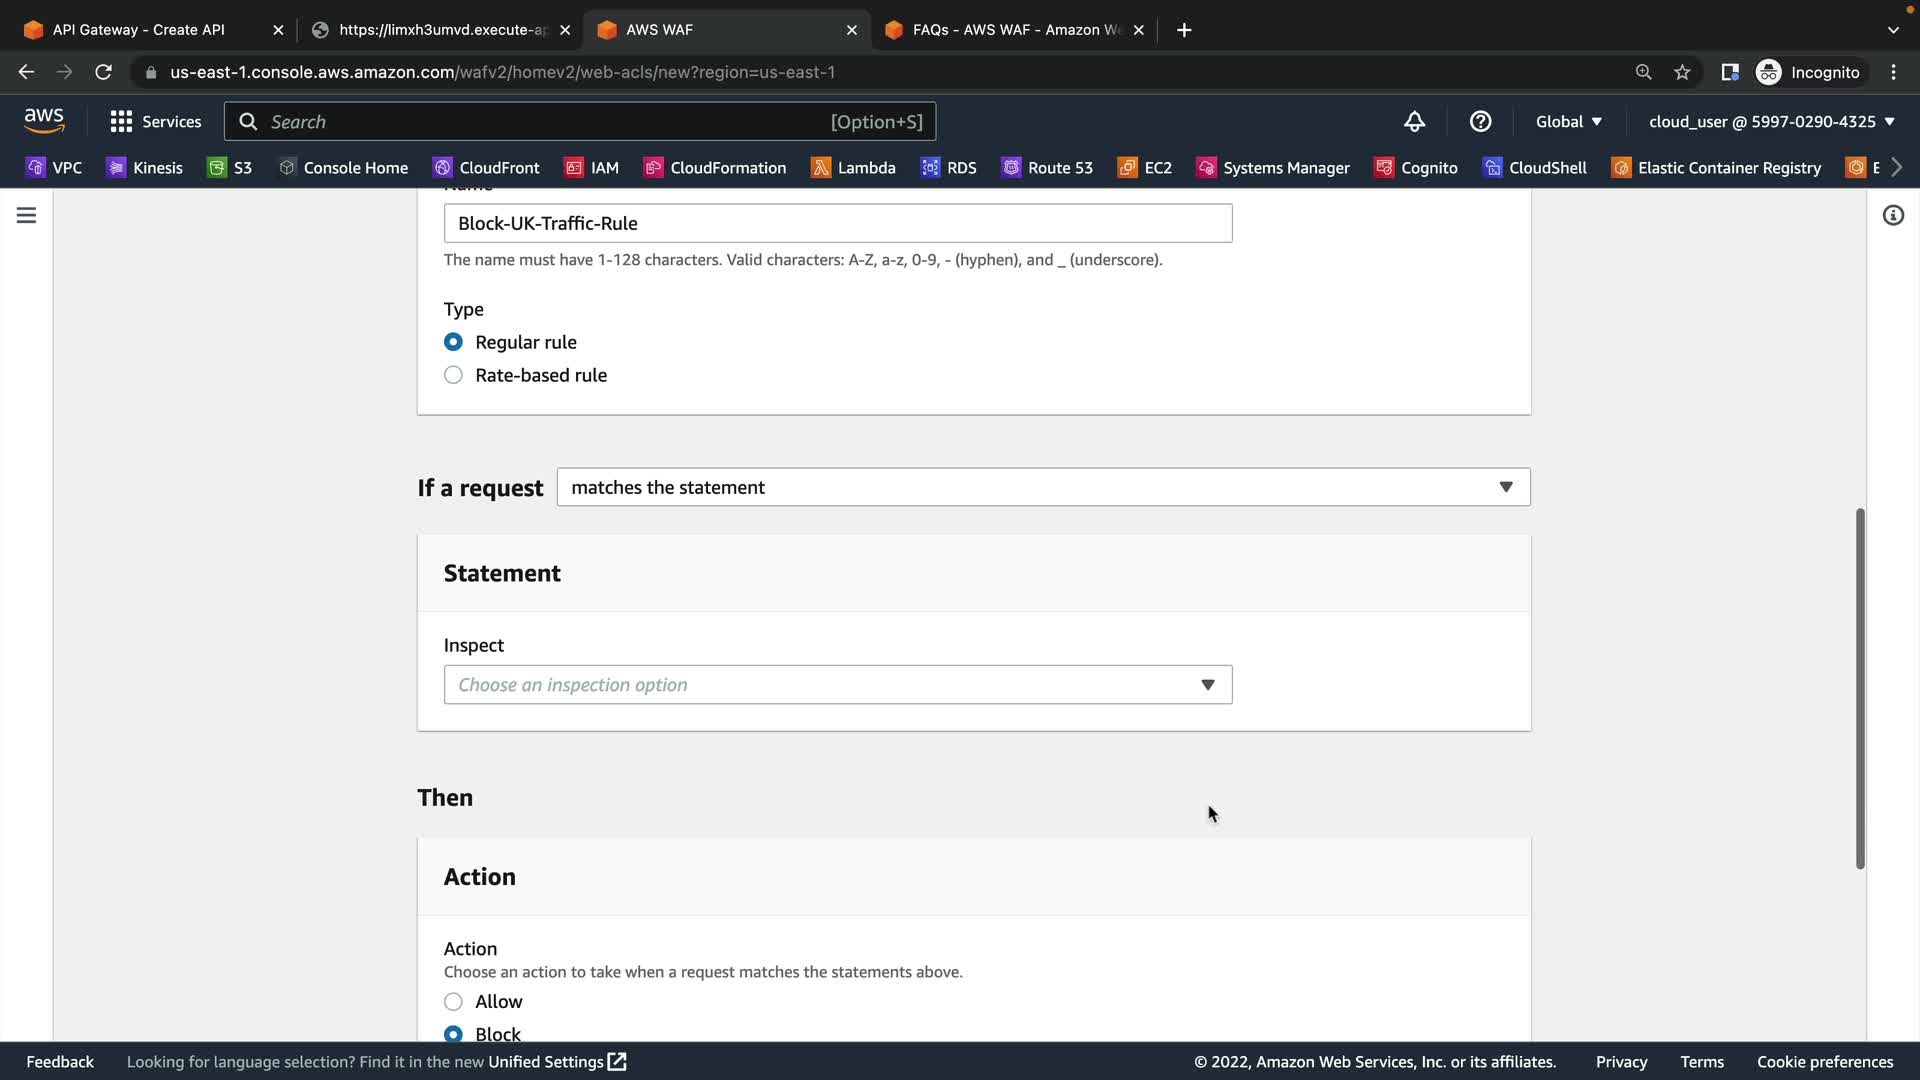Select the Rate-based rule radio button
The image size is (1920, 1080).
click(x=453, y=375)
